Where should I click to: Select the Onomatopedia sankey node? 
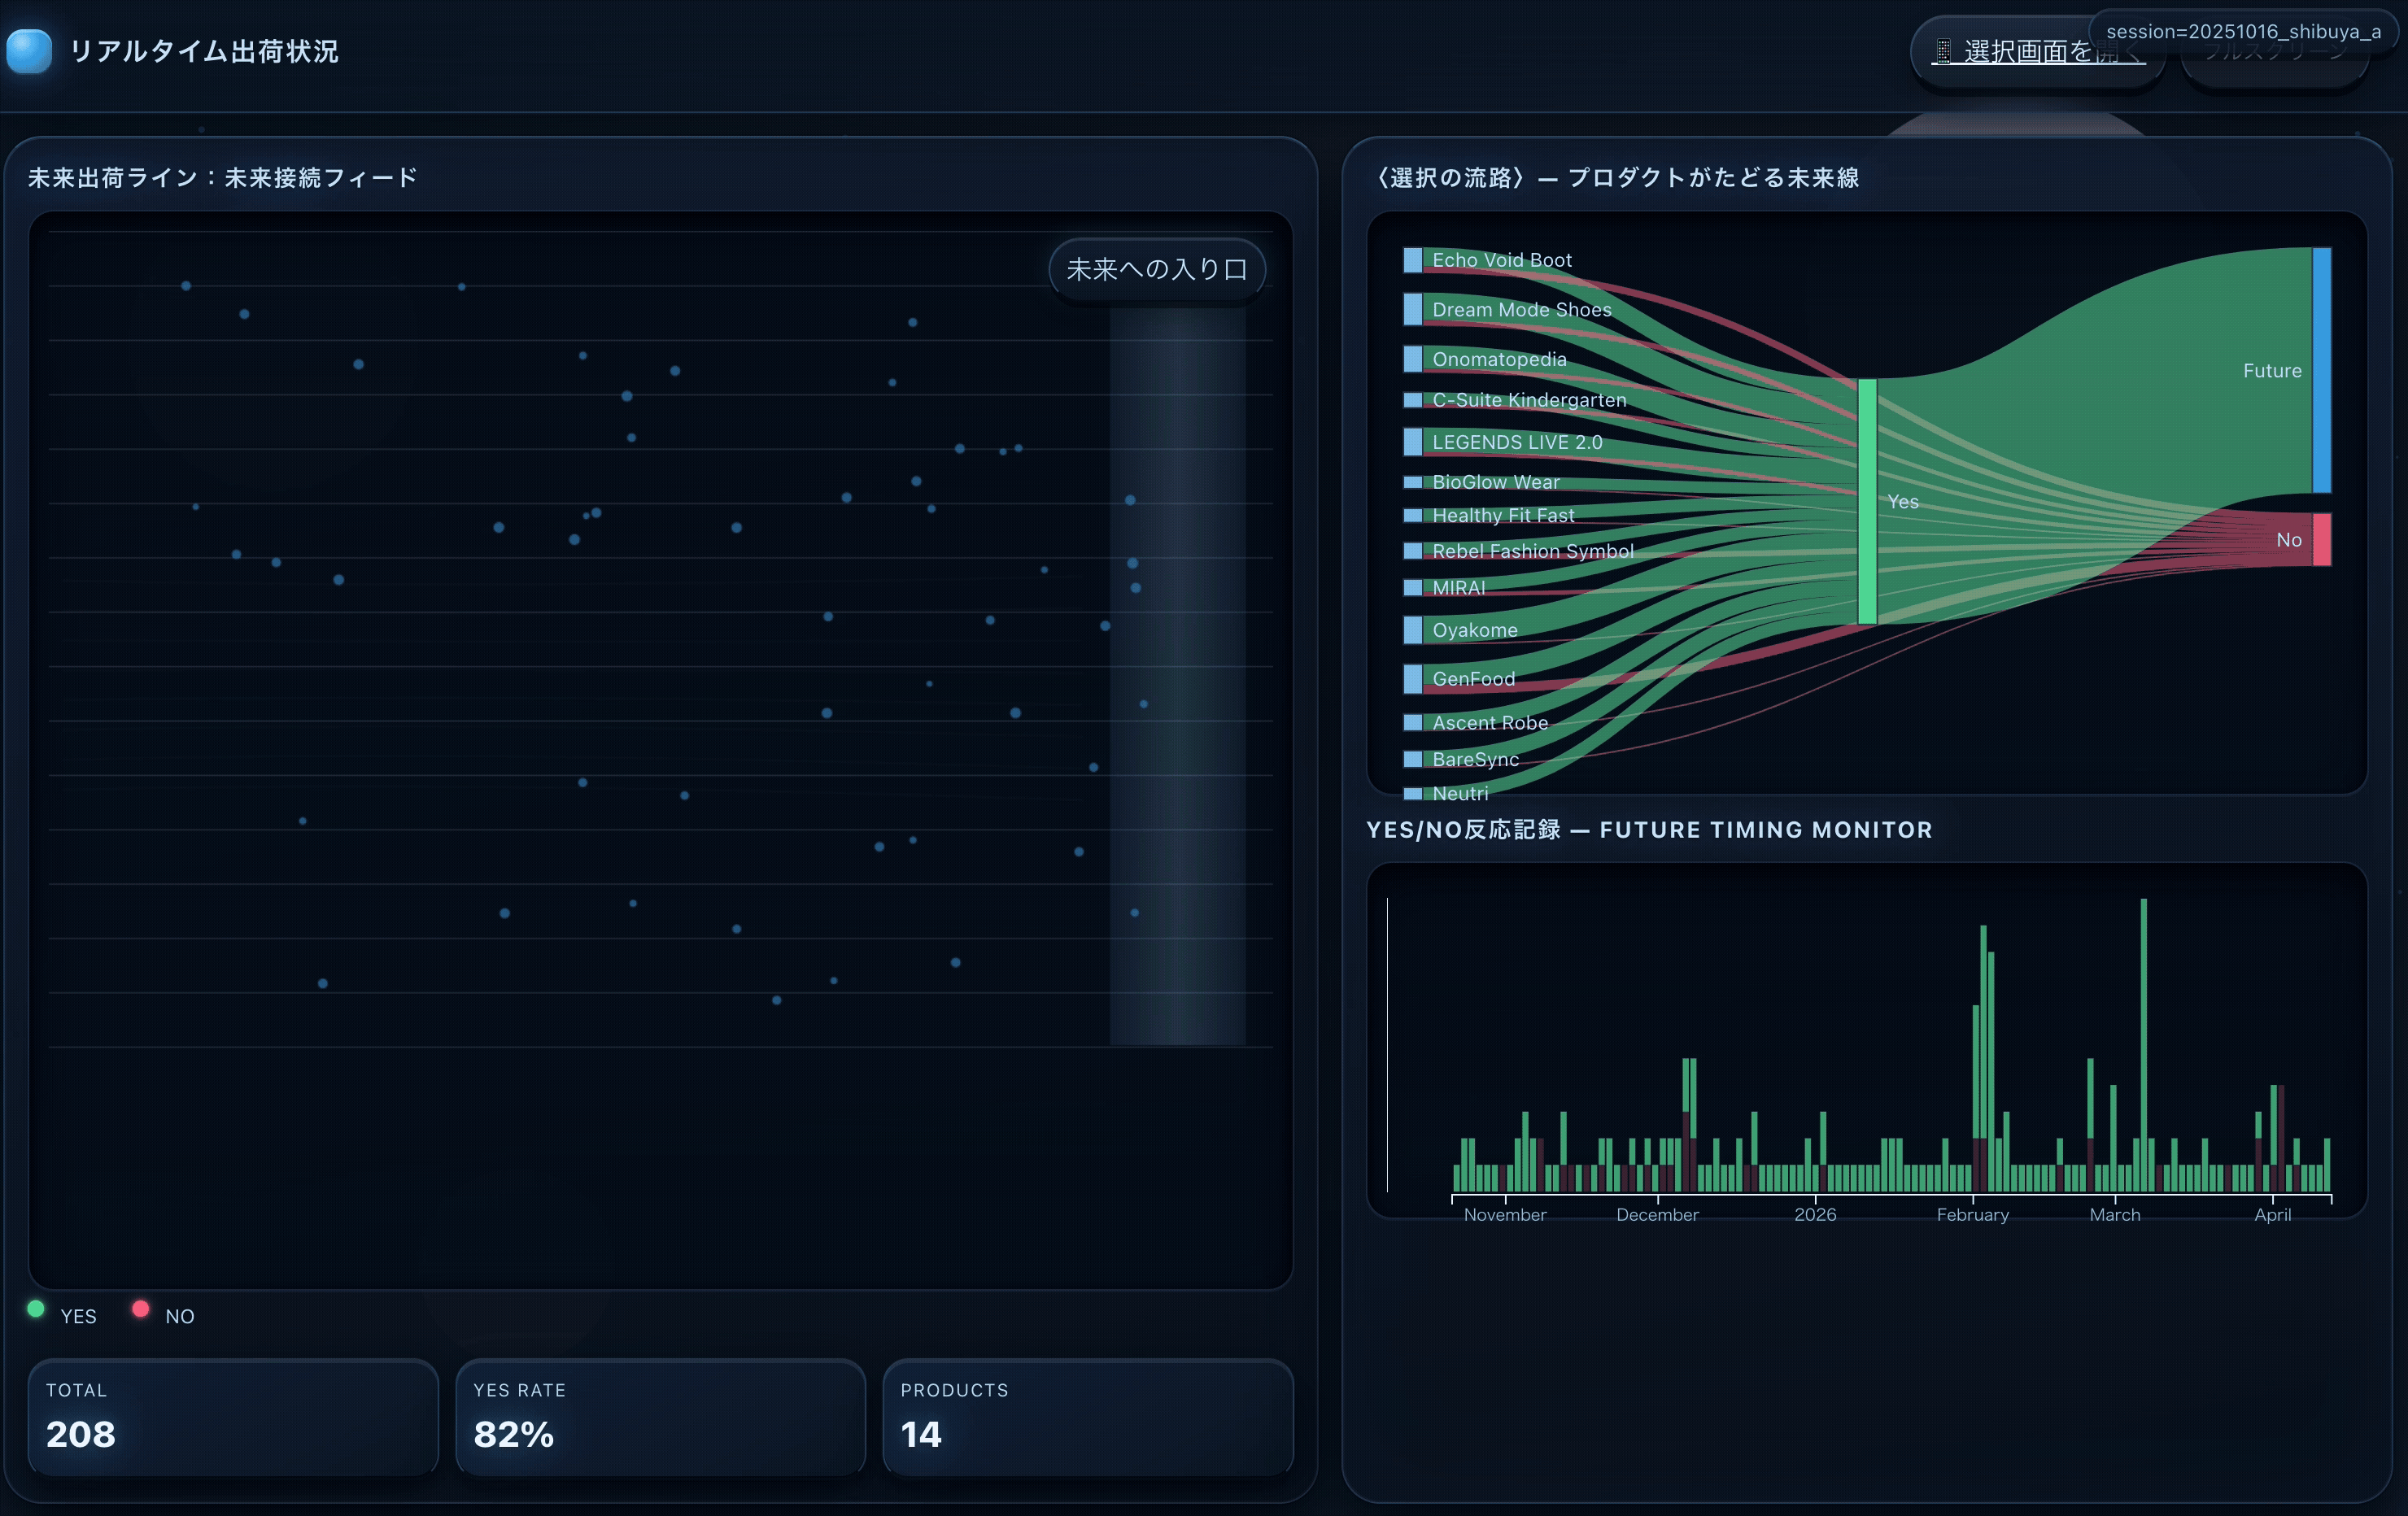click(1412, 359)
